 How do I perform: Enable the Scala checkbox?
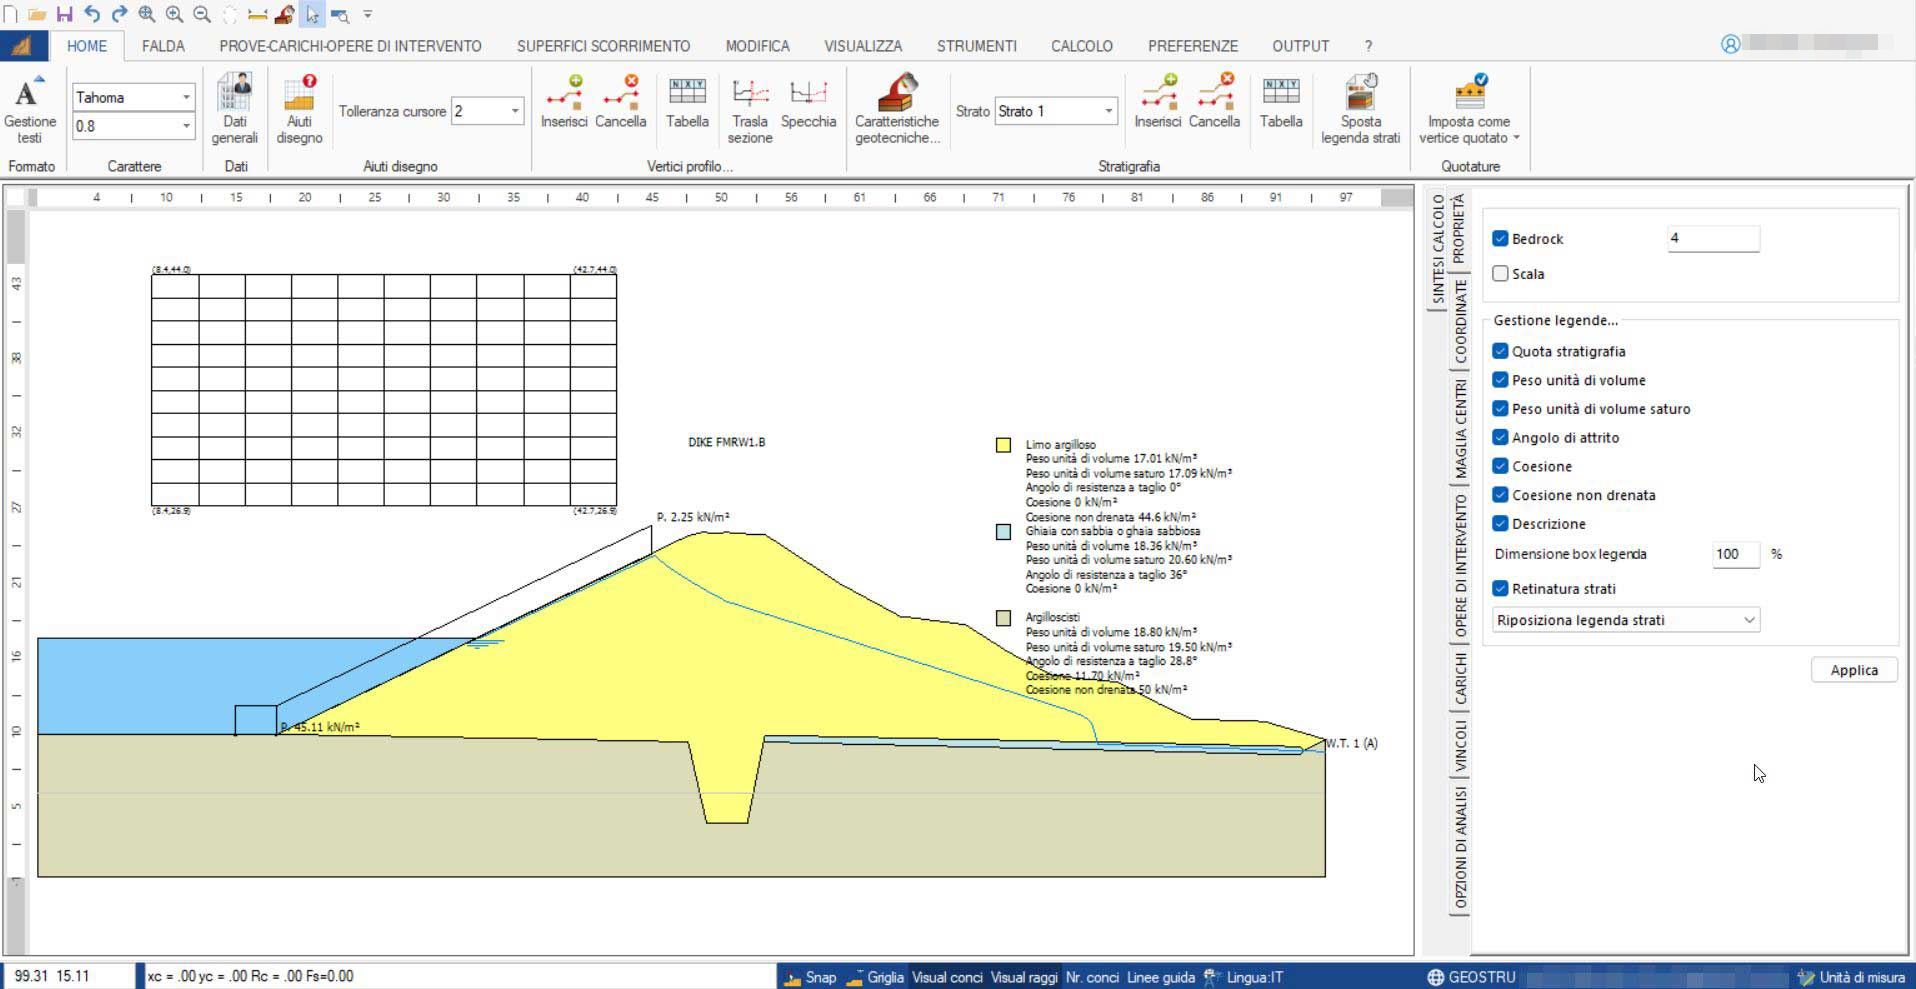click(1500, 274)
